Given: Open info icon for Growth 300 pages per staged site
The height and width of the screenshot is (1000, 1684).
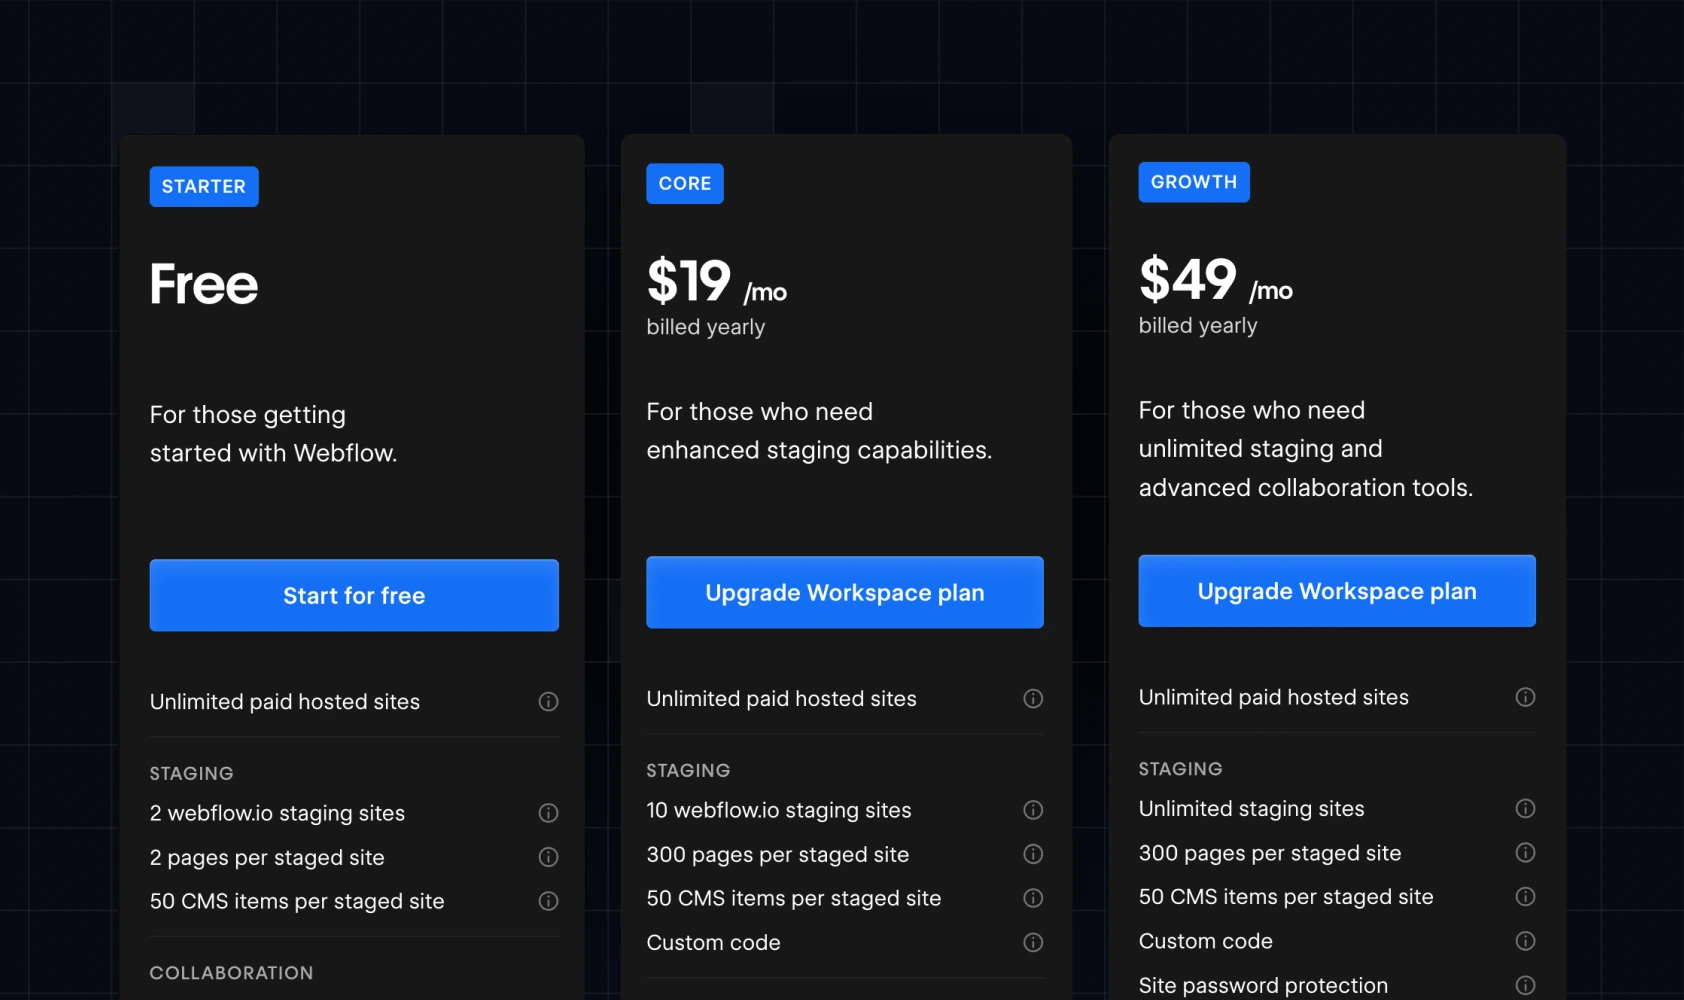Looking at the screenshot, I should pyautogui.click(x=1525, y=852).
